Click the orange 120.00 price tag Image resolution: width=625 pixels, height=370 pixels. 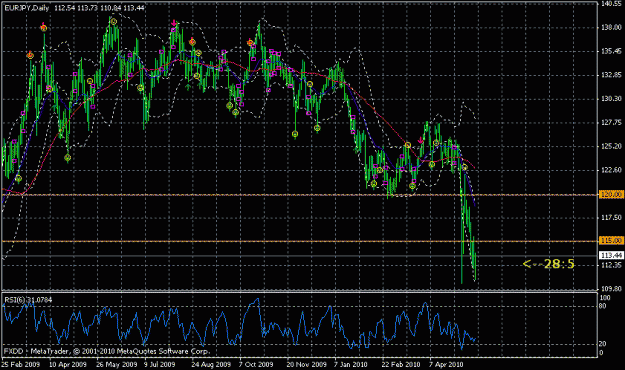(x=611, y=195)
